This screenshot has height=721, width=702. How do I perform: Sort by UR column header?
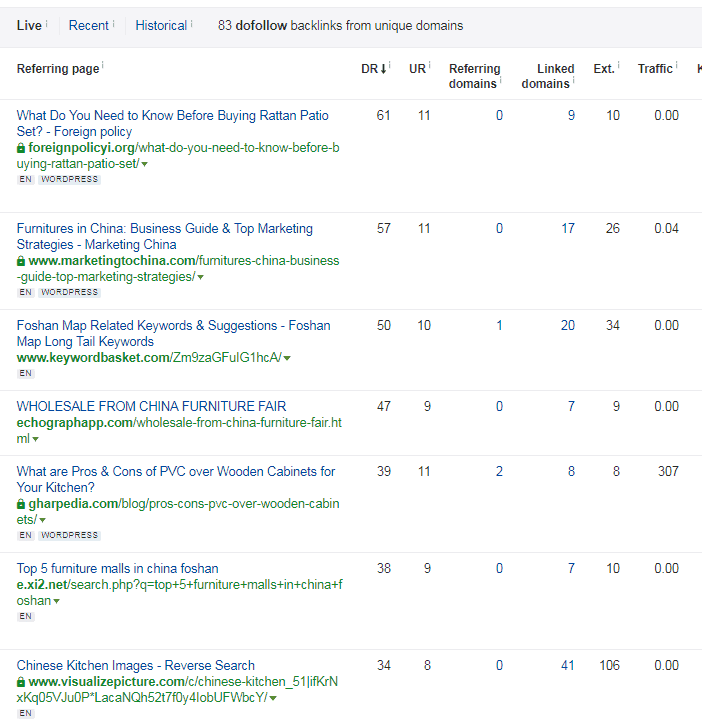click(417, 69)
